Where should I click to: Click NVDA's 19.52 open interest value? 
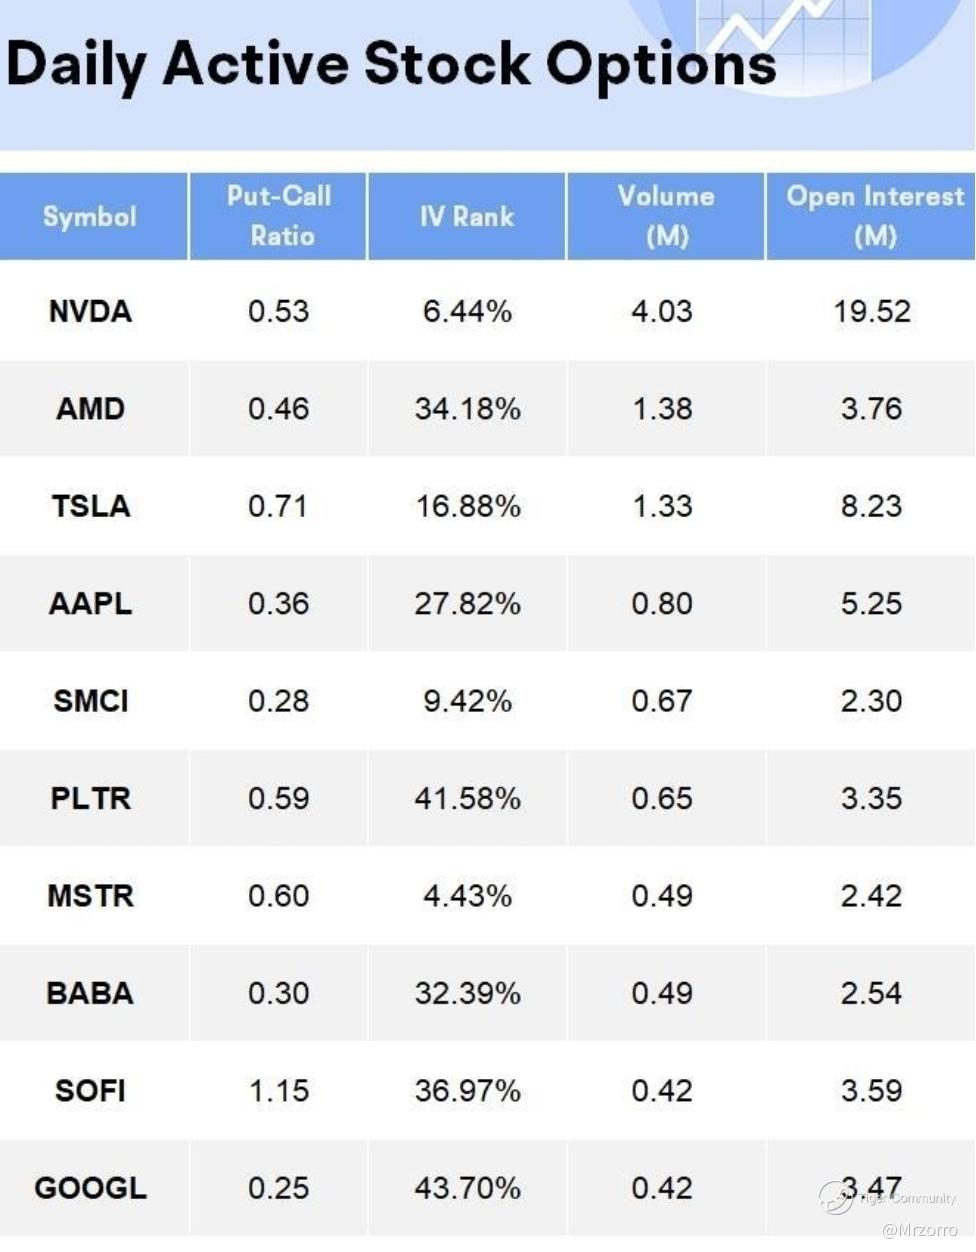coord(872,311)
